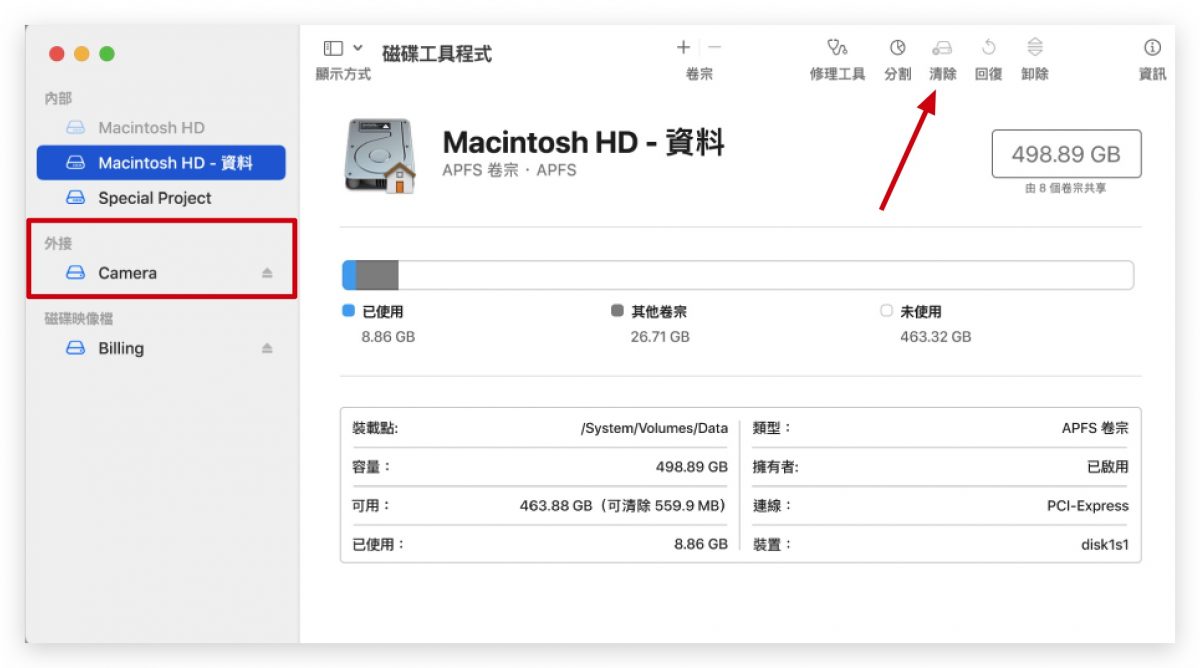
Task: Click the 由 8 個卷宗共享 caption
Action: 1066,188
